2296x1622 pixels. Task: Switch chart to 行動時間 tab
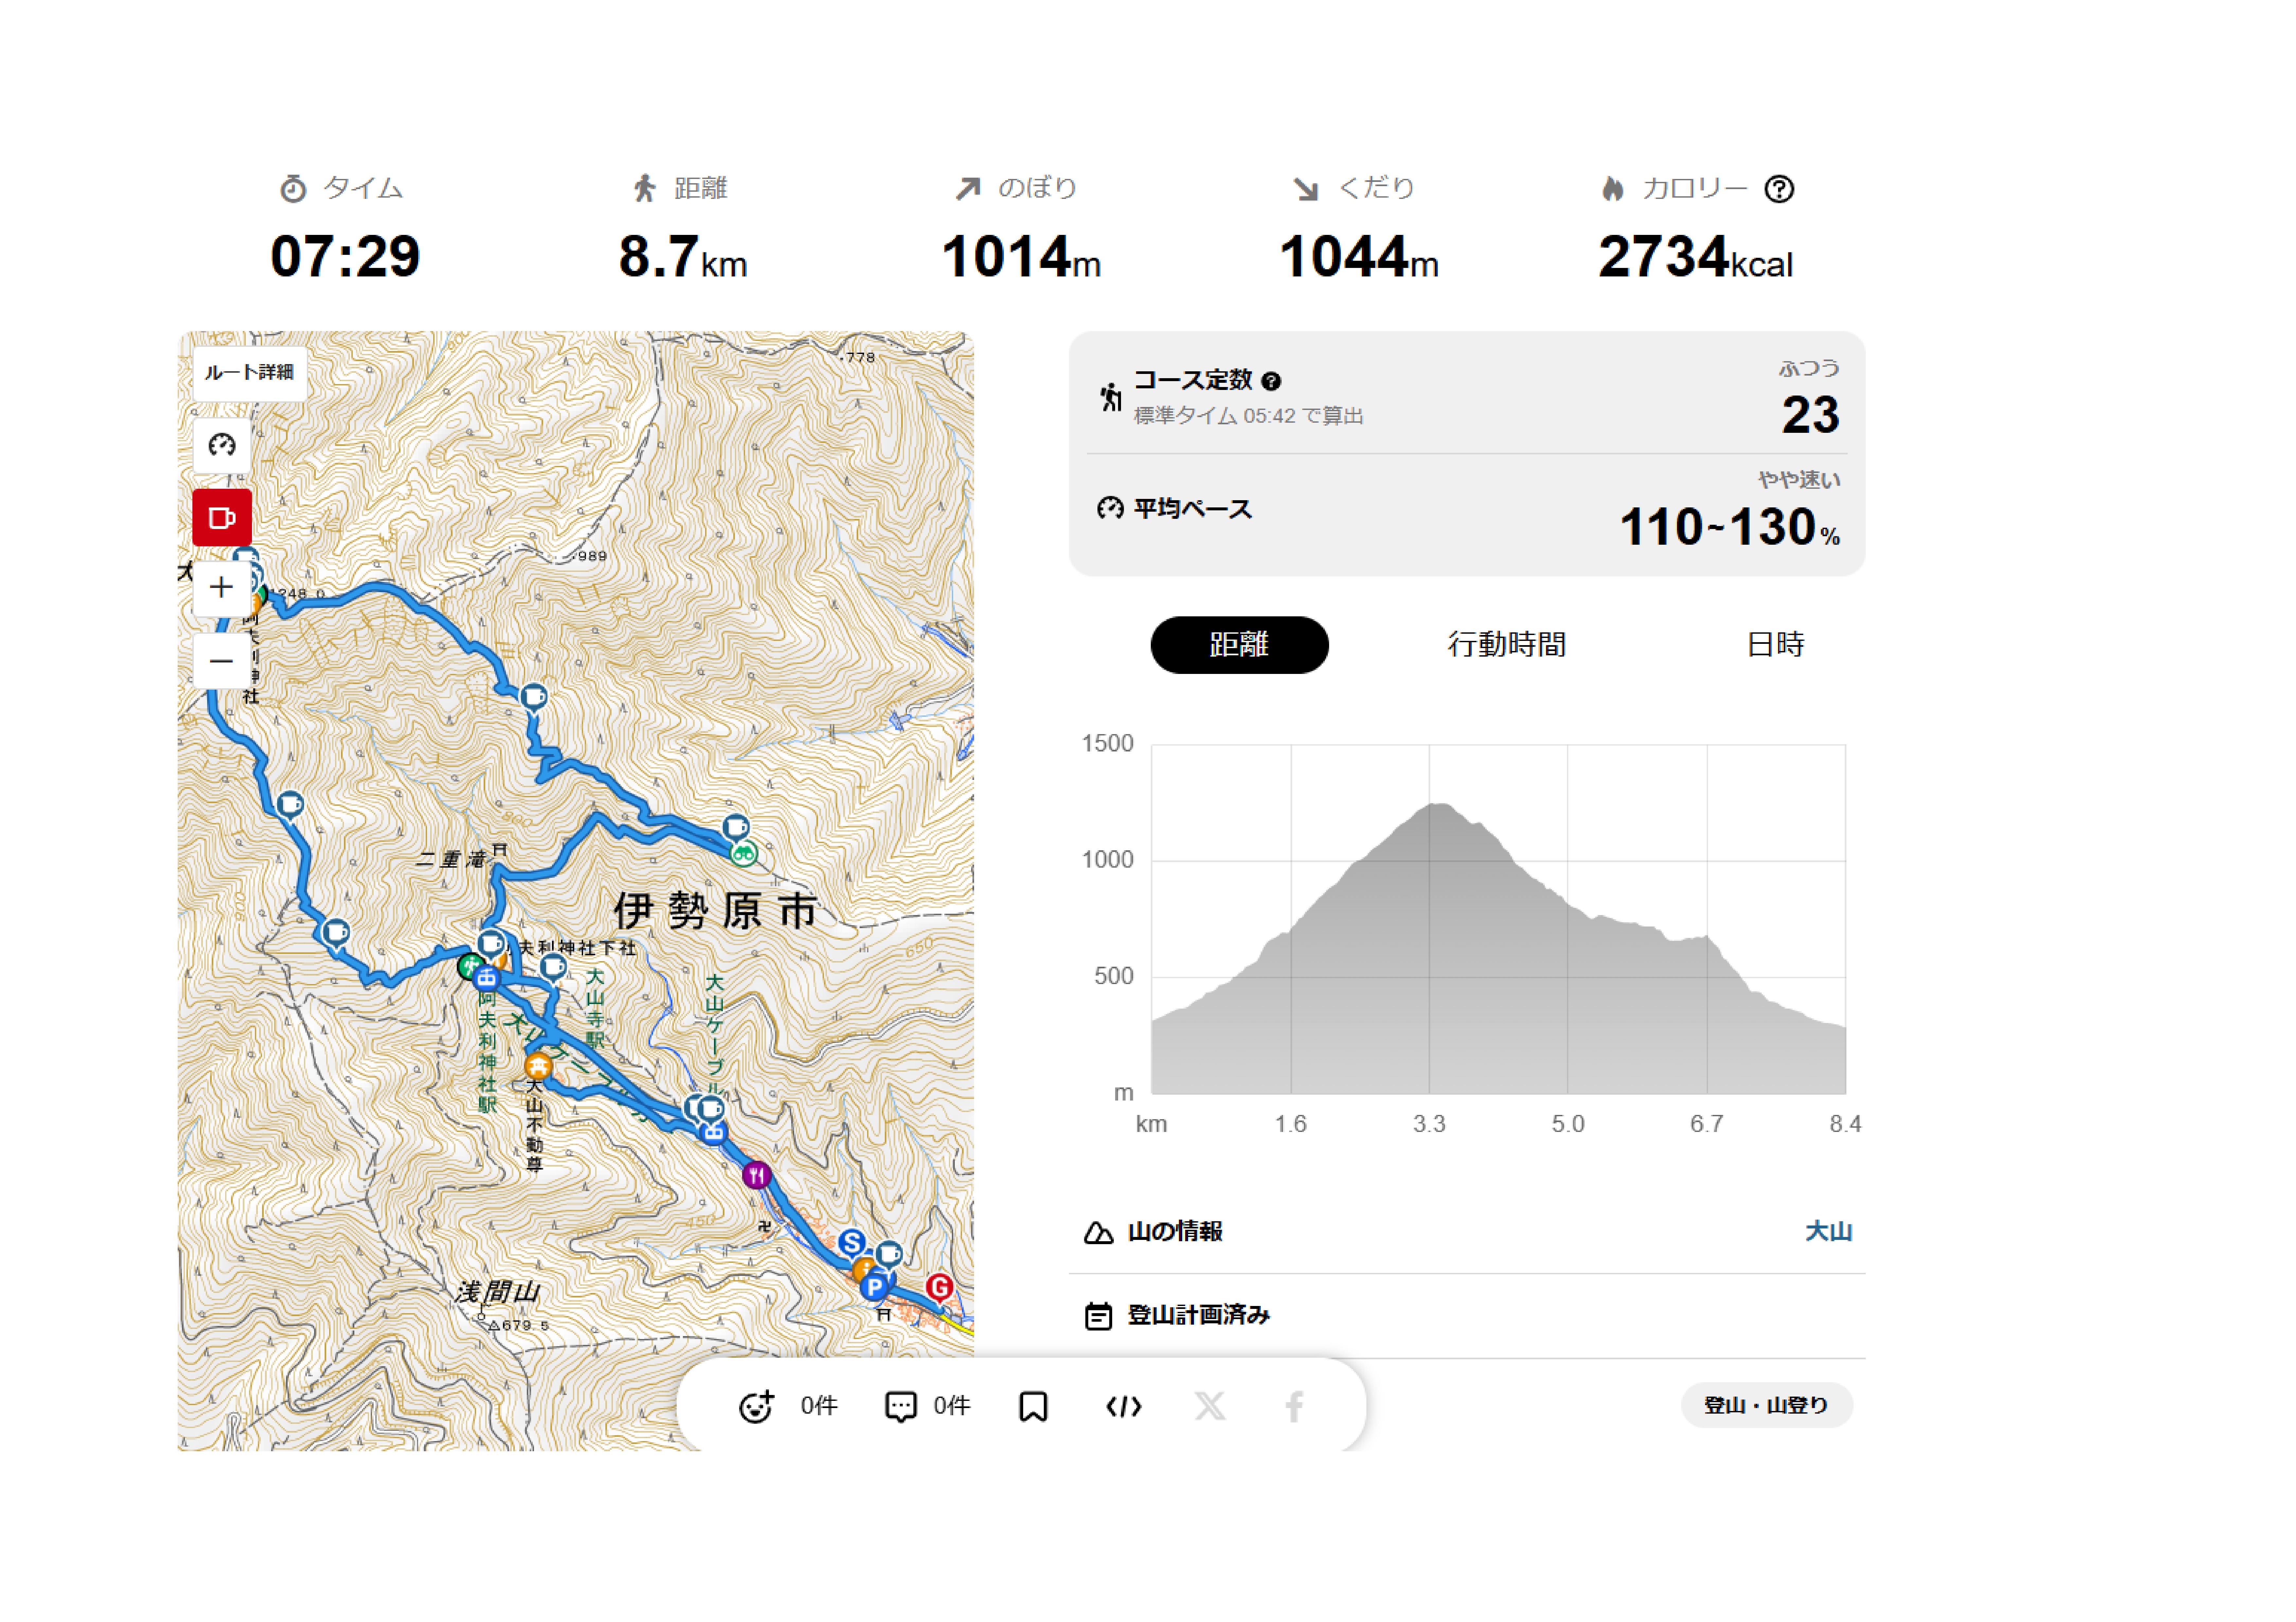tap(1506, 645)
